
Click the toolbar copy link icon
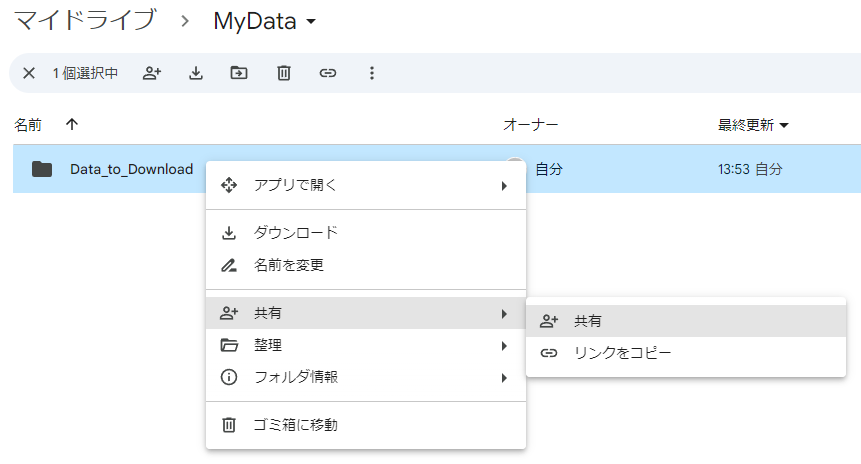328,73
